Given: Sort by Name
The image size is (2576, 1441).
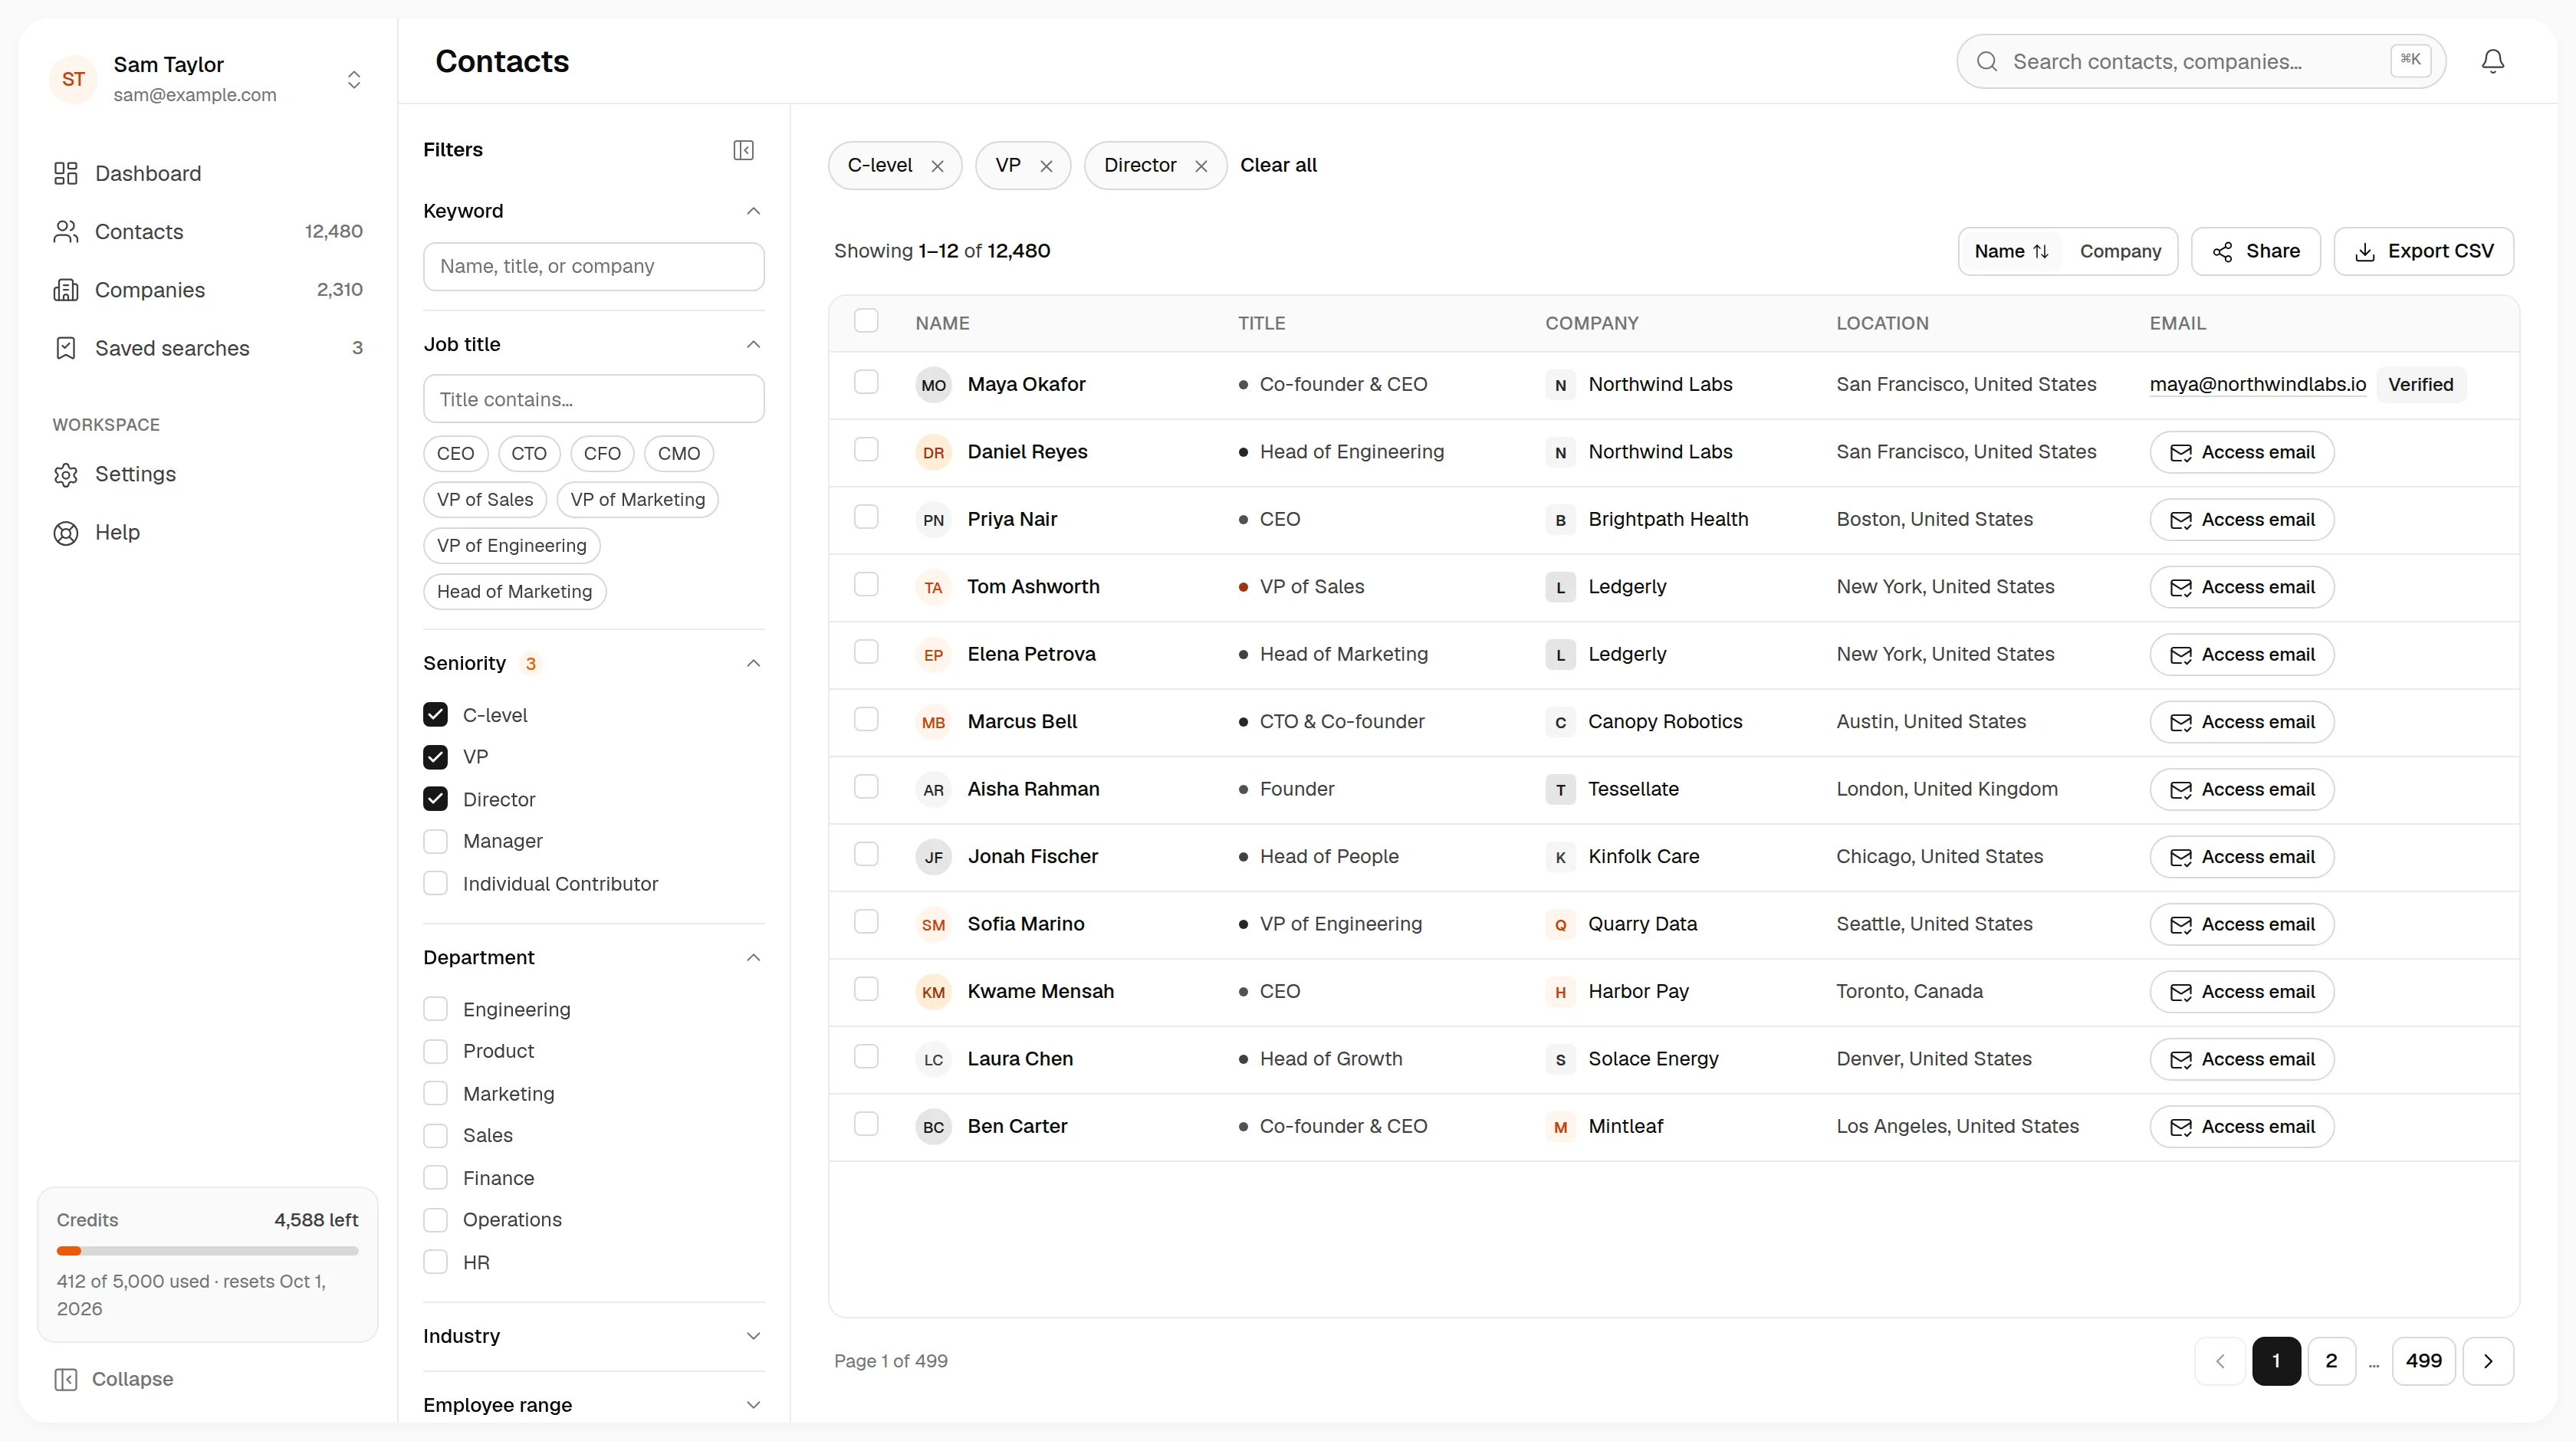Looking at the screenshot, I should (x=2012, y=251).
